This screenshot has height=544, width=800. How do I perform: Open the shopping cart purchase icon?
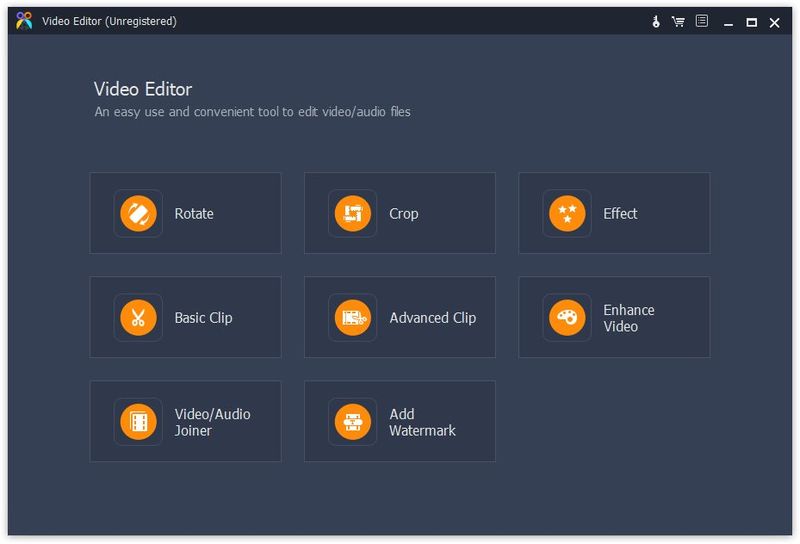tap(678, 21)
